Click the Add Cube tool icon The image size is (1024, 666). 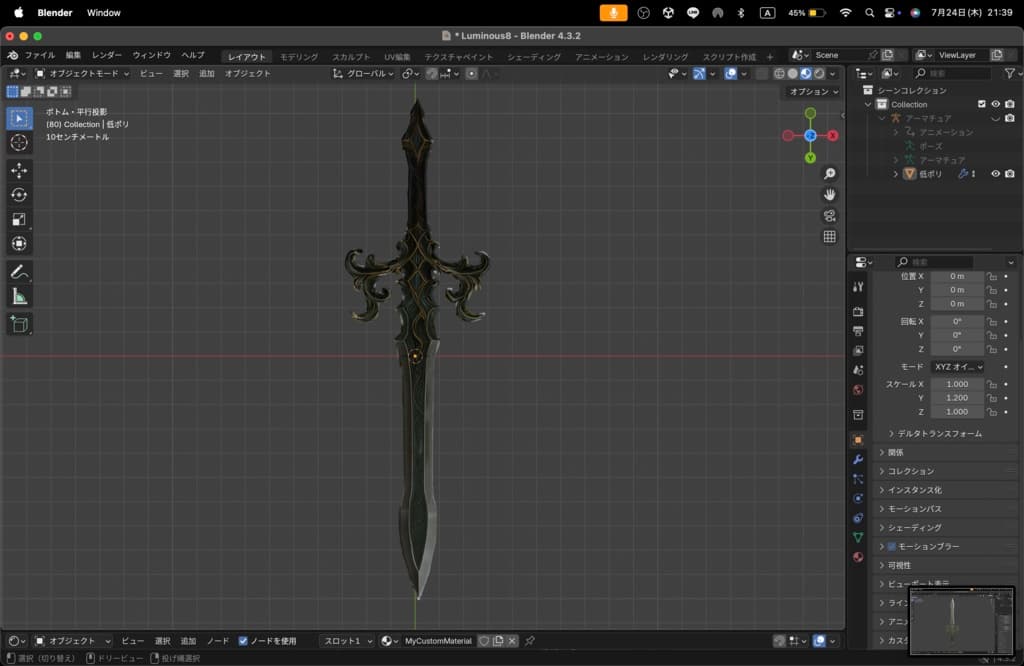(x=19, y=324)
